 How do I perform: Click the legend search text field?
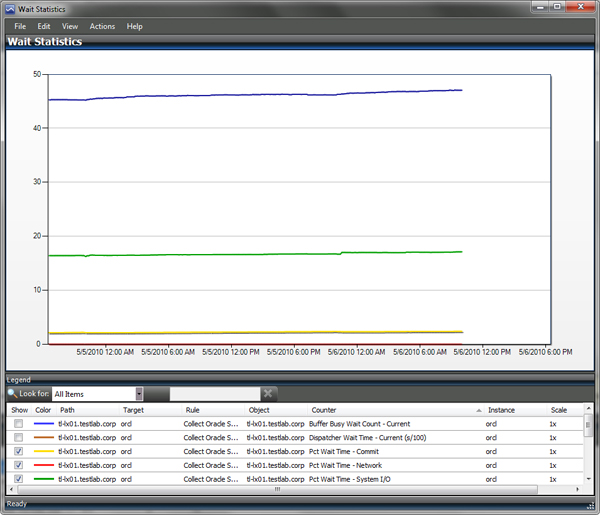[x=214, y=394]
